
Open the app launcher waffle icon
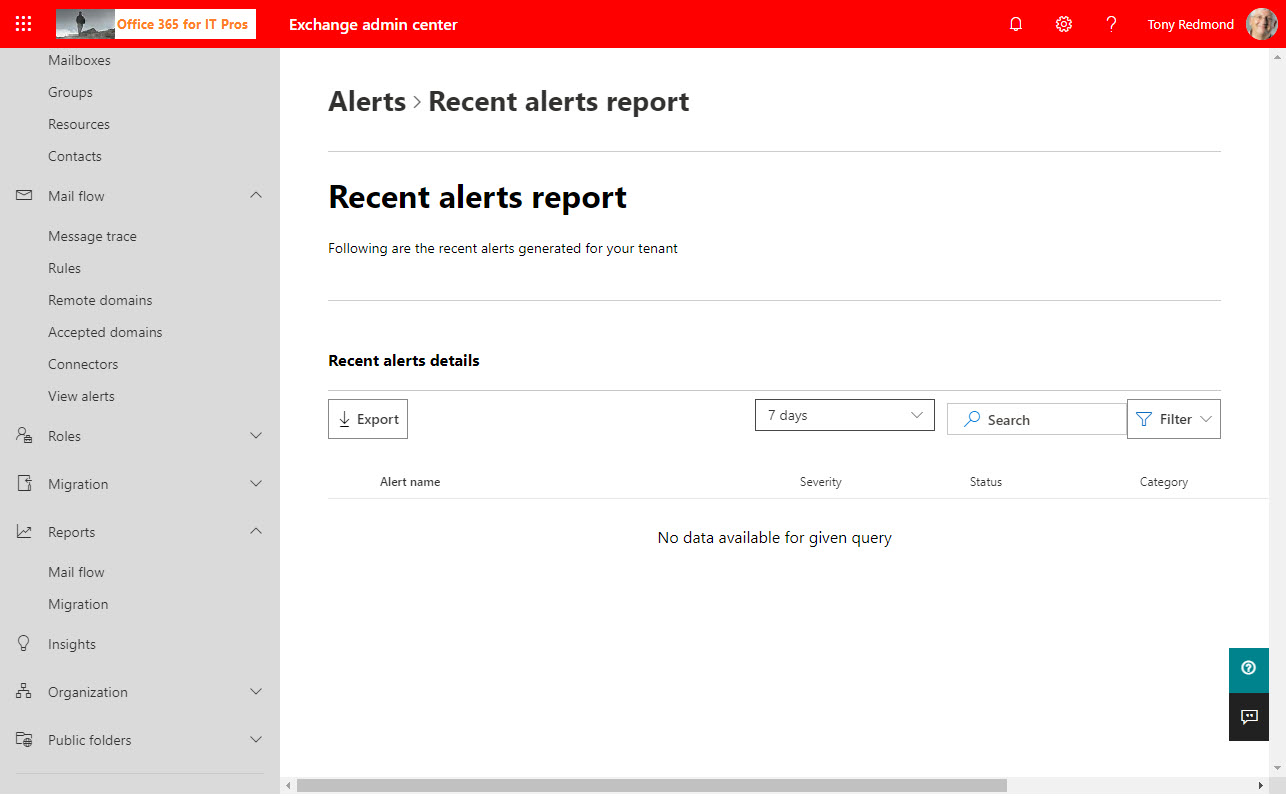point(24,24)
